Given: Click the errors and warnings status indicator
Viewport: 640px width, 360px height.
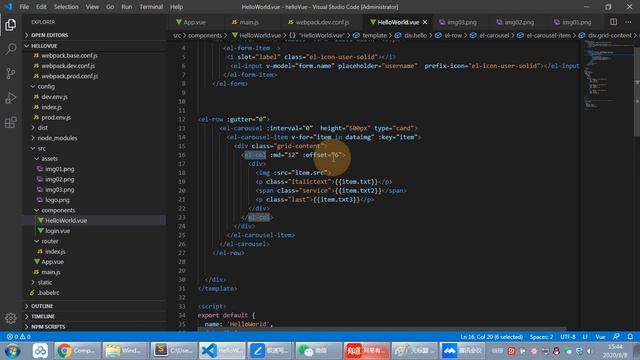Looking at the screenshot, I should click(18, 337).
